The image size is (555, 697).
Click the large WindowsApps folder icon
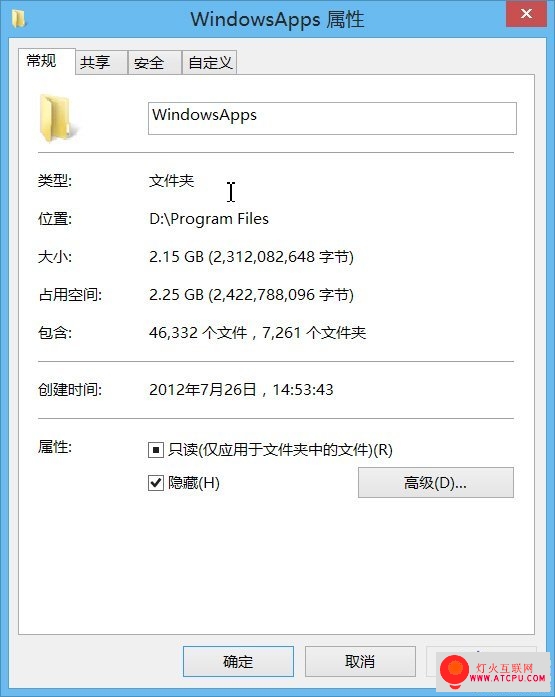point(56,118)
